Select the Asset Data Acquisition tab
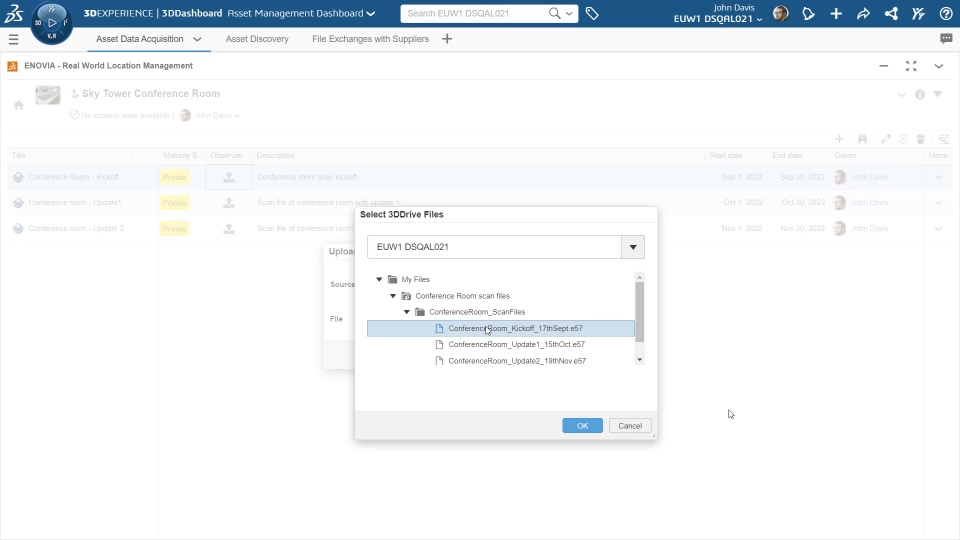 [140, 39]
